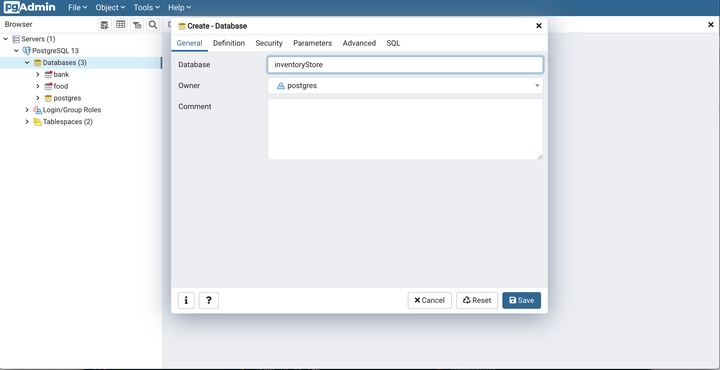The width and height of the screenshot is (720, 370).
Task: Click the Comment area resize handle
Action: point(540,157)
